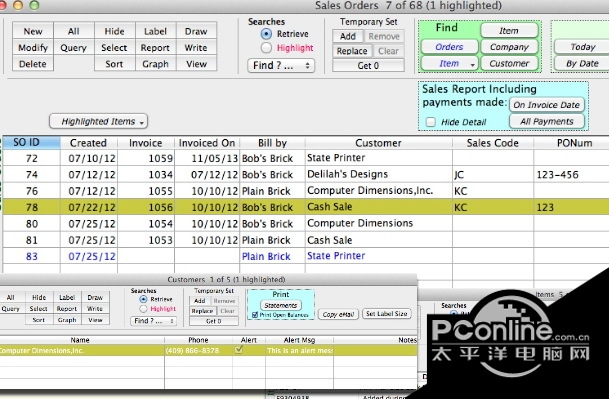Image resolution: width=609 pixels, height=399 pixels.
Task: Click Name column header in Customers window
Action: coord(80,340)
